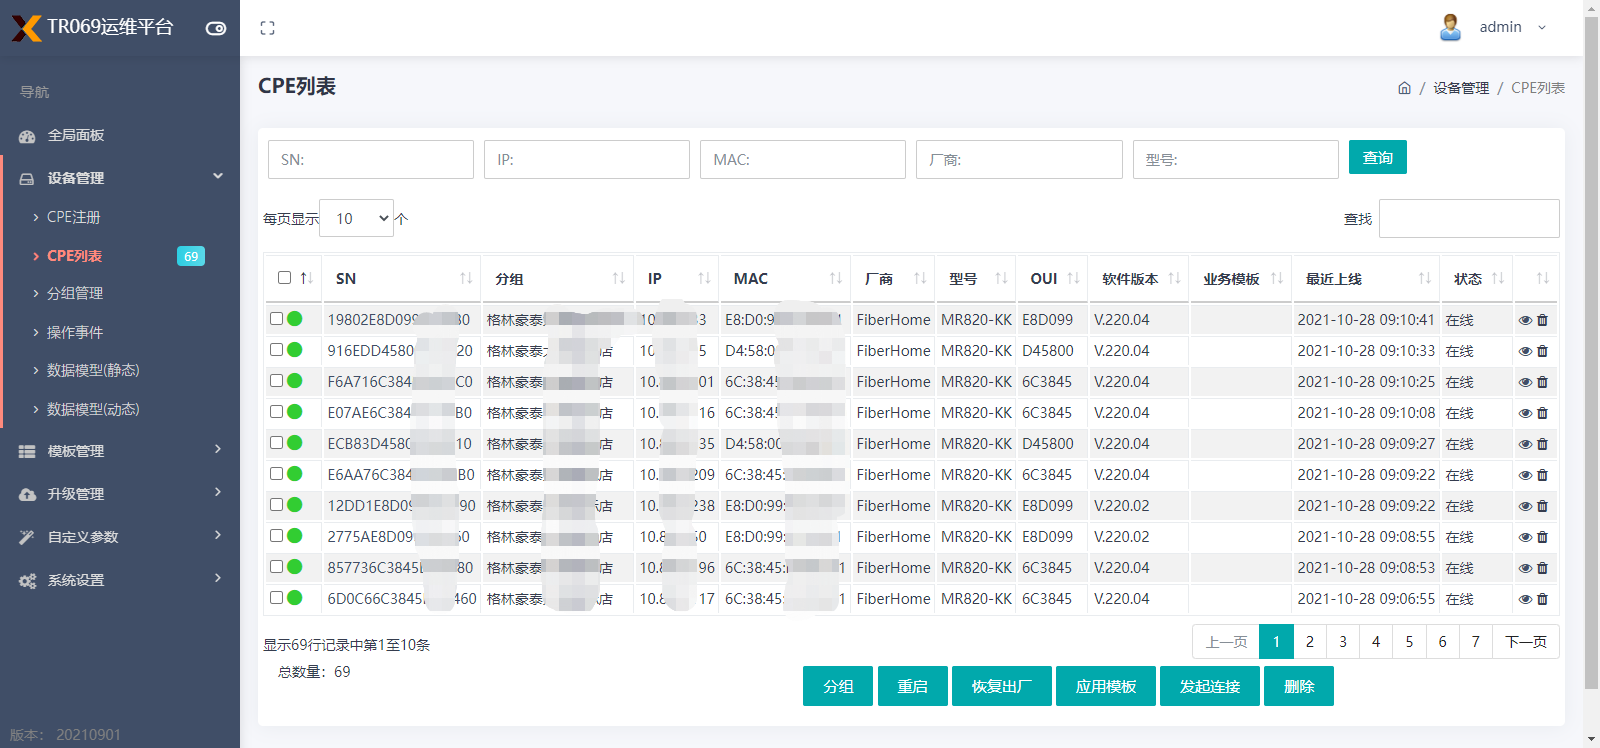The height and width of the screenshot is (748, 1600).
Task: View details eye icon for 09:10:25 row
Action: click(x=1525, y=383)
